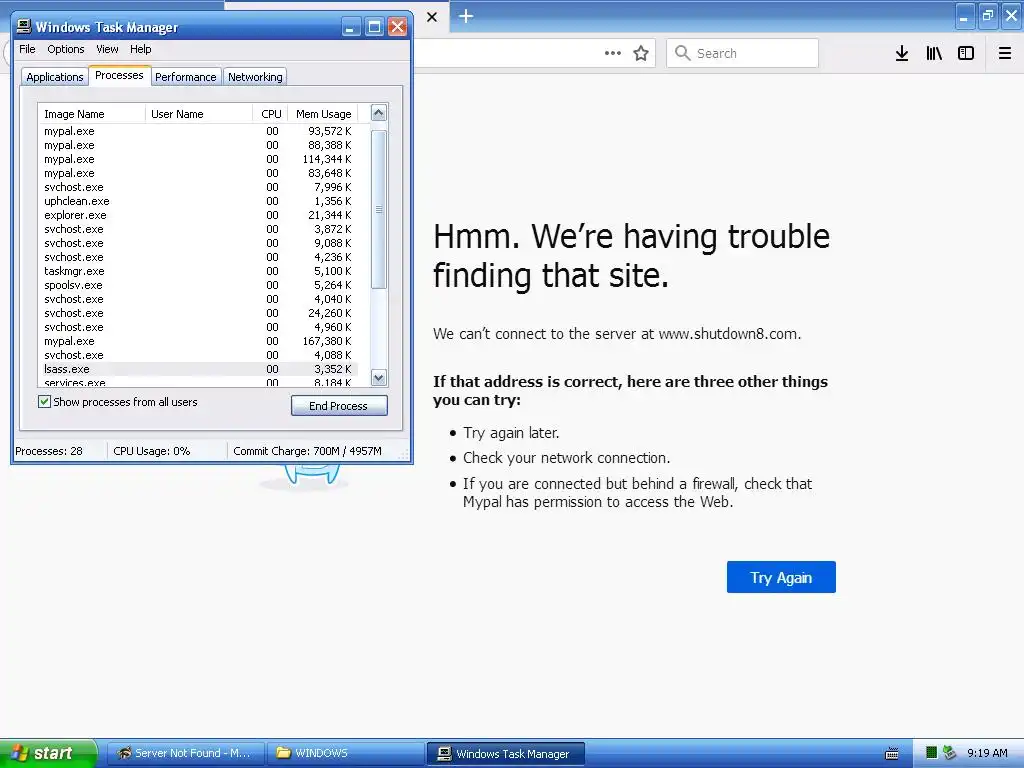1024x768 pixels.
Task: Open the browser library icon
Action: (934, 54)
